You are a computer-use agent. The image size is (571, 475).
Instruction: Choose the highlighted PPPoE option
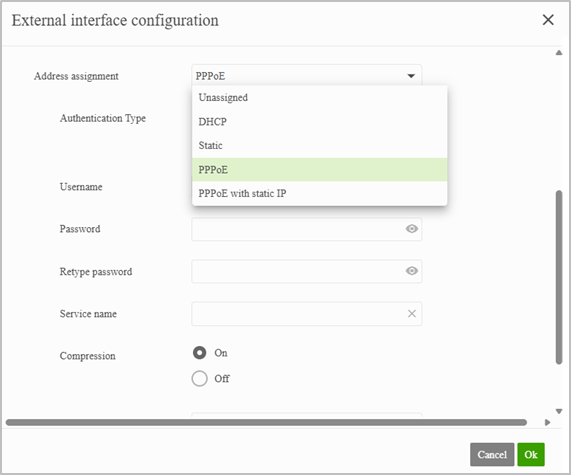click(320, 169)
